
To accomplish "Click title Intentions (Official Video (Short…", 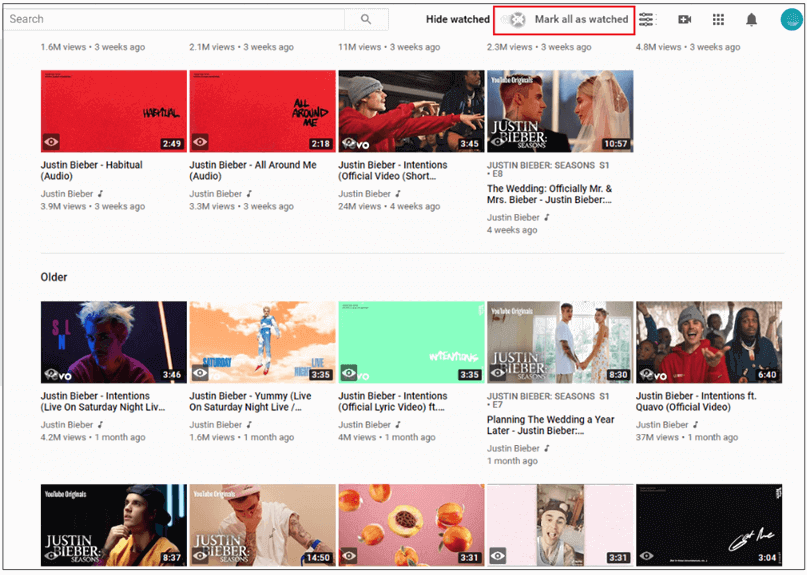I will tap(393, 170).
